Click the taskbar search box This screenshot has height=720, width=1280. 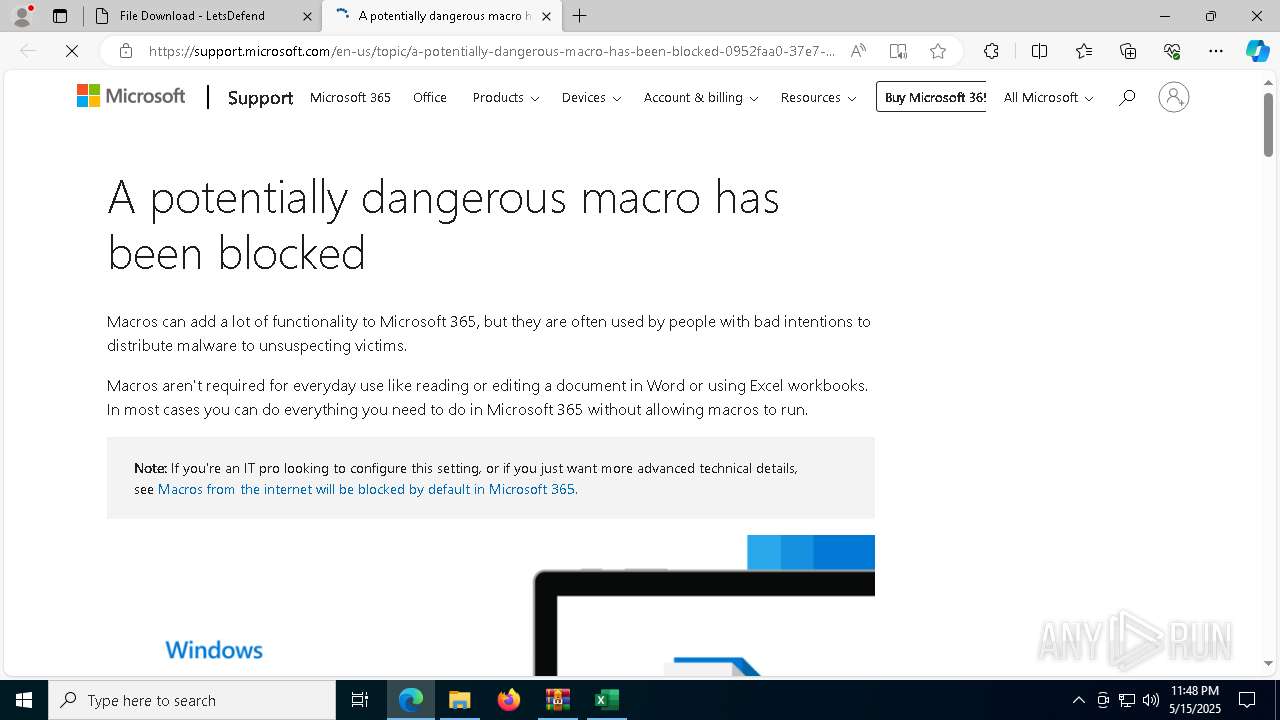[192, 700]
